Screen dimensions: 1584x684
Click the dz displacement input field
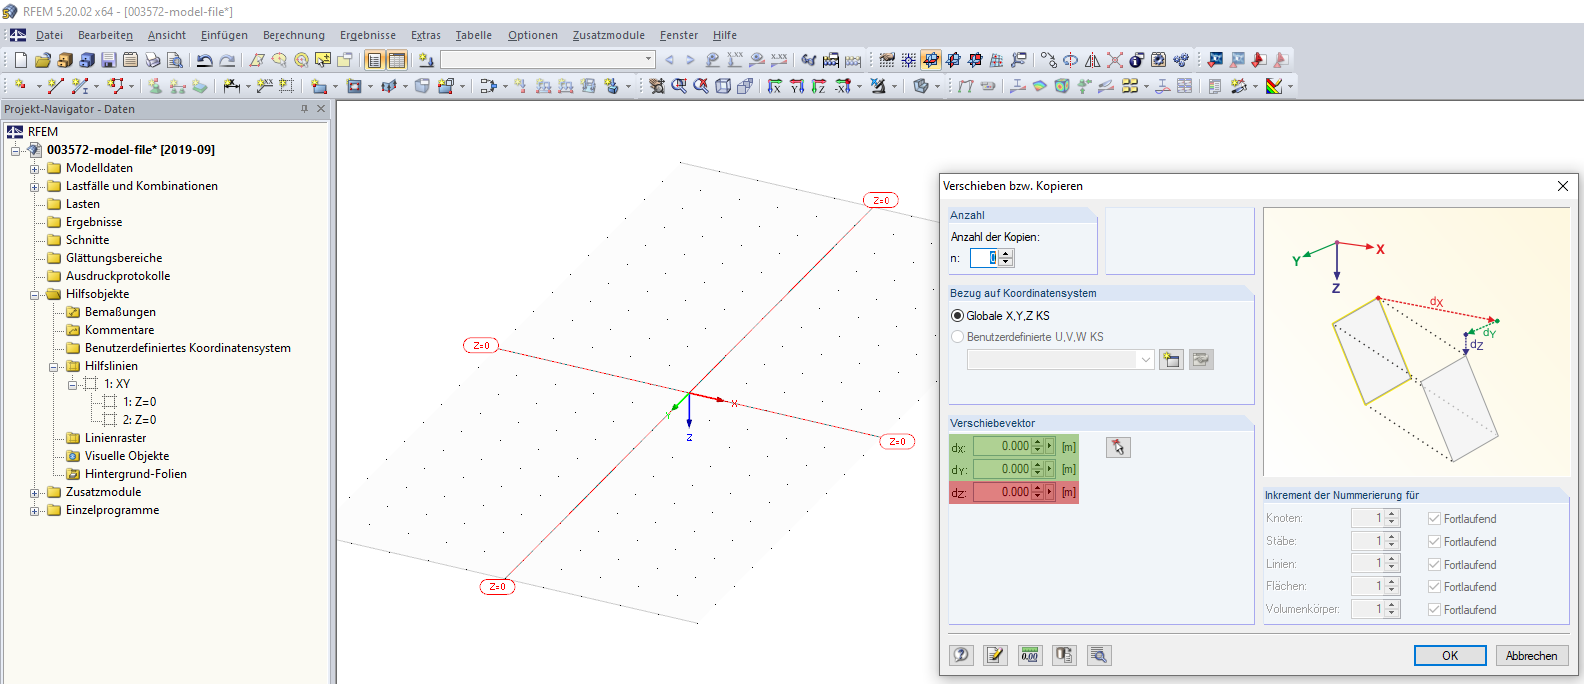[1002, 492]
